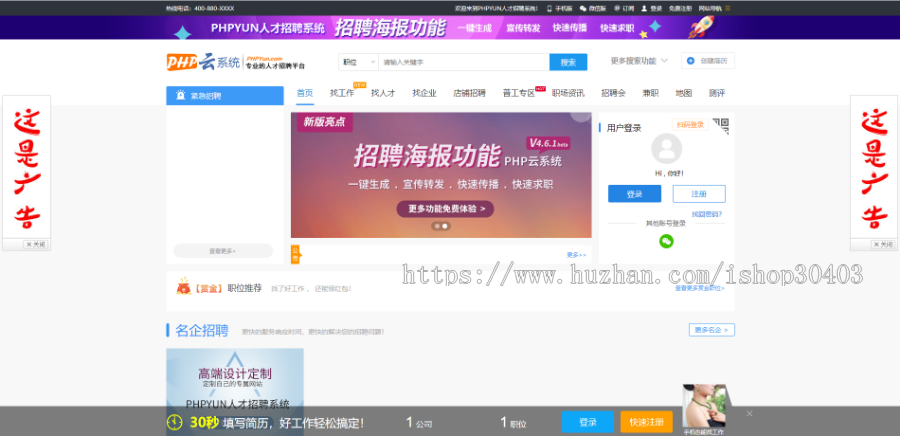The height and width of the screenshot is (436, 900).
Task: Open the 手机版 mobile phone icon link
Action: 549,8
